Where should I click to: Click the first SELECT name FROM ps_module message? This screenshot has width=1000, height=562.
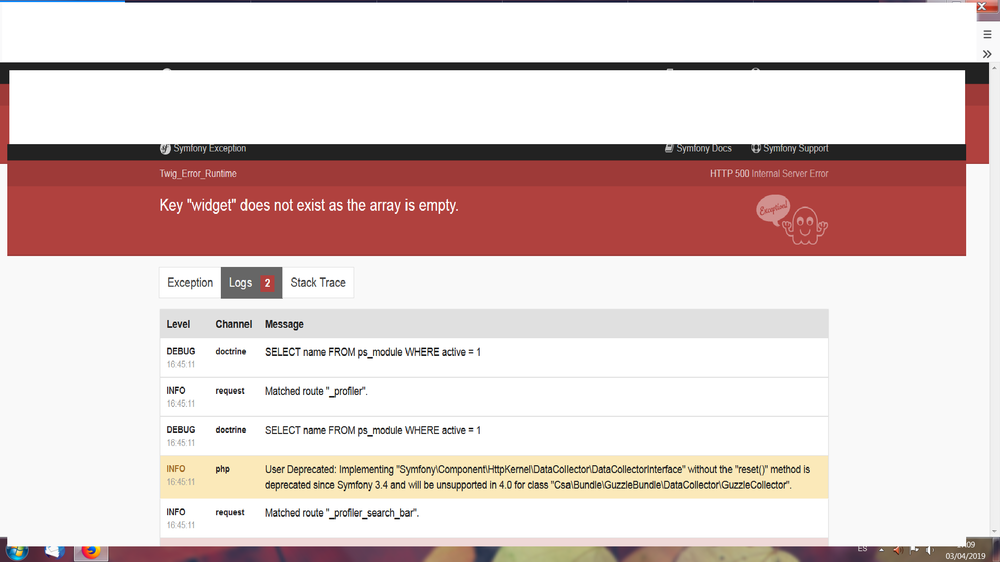(x=372, y=352)
